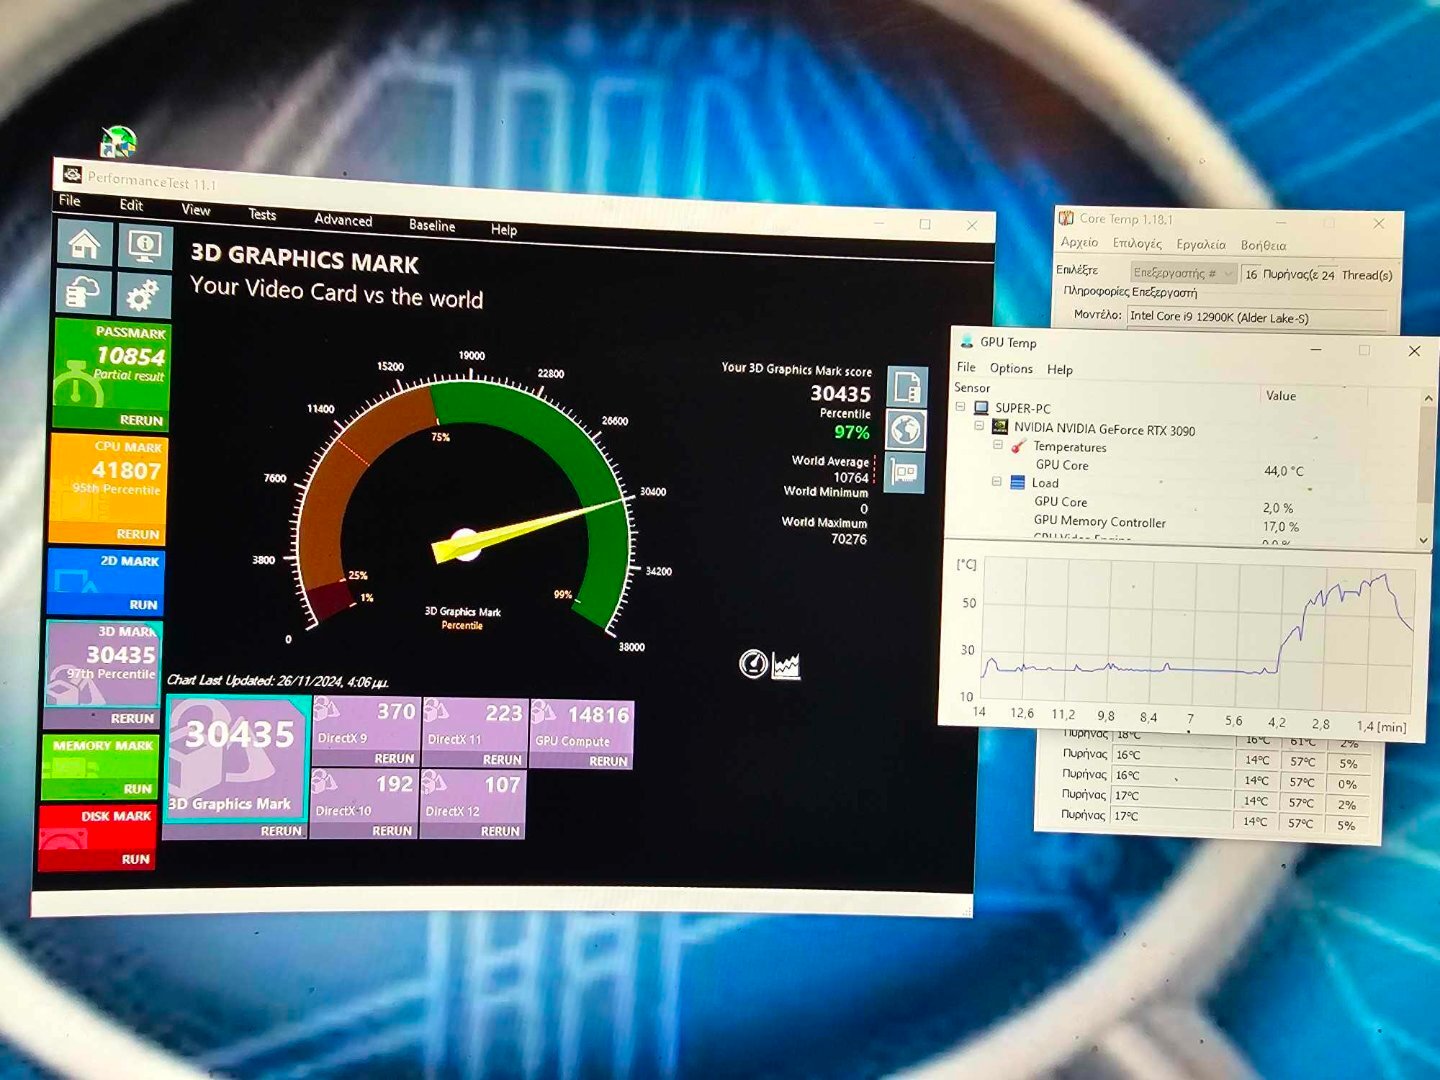1440x1080 pixels.
Task: Click the PerformanceTest title bar app icon
Action: tap(72, 174)
